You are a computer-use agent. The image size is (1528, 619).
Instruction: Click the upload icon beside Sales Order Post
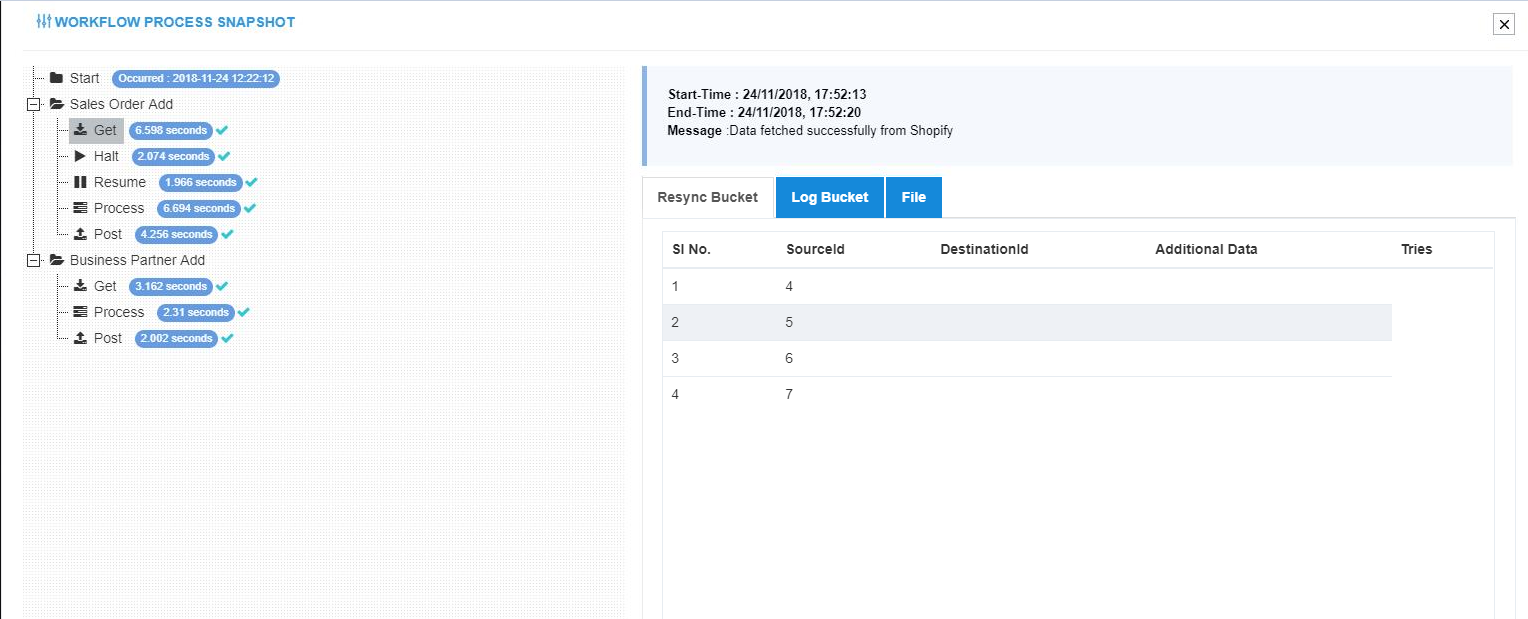pos(81,235)
